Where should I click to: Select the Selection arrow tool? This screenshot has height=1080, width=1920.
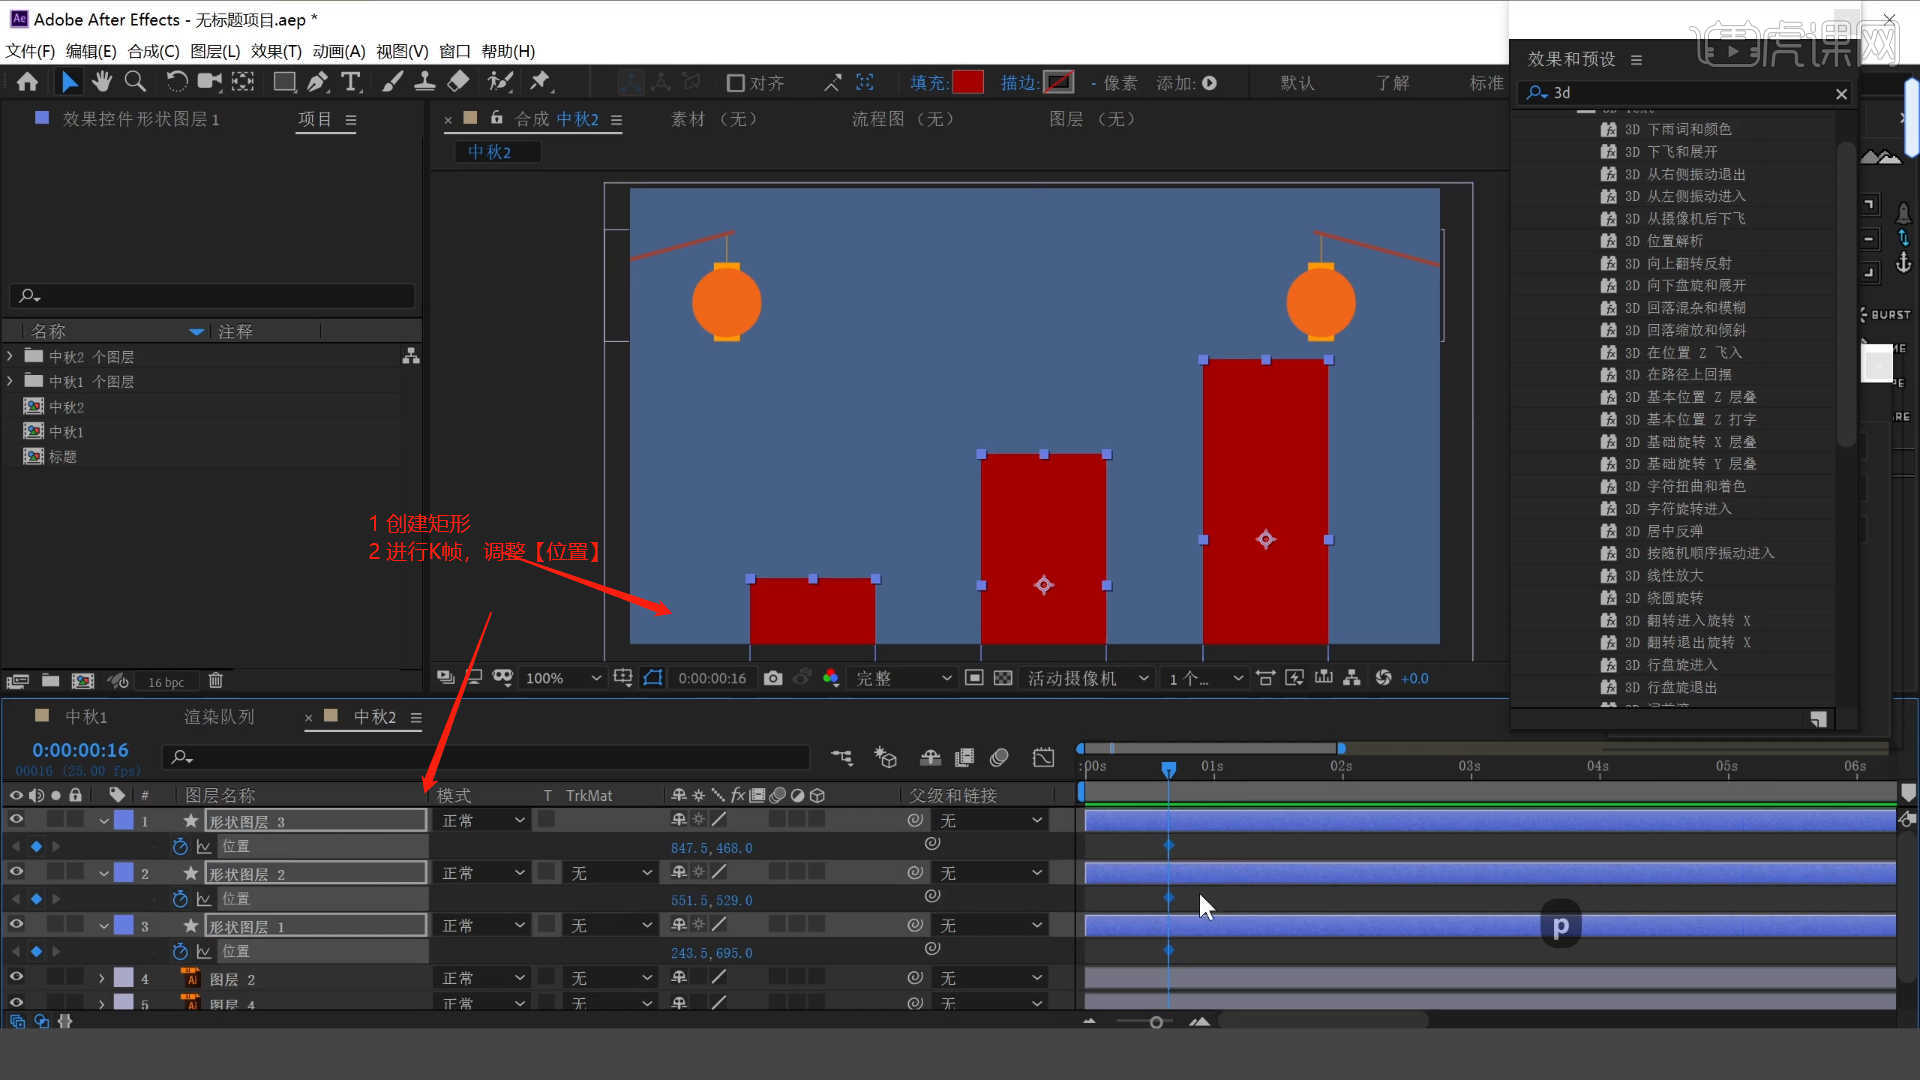69,82
